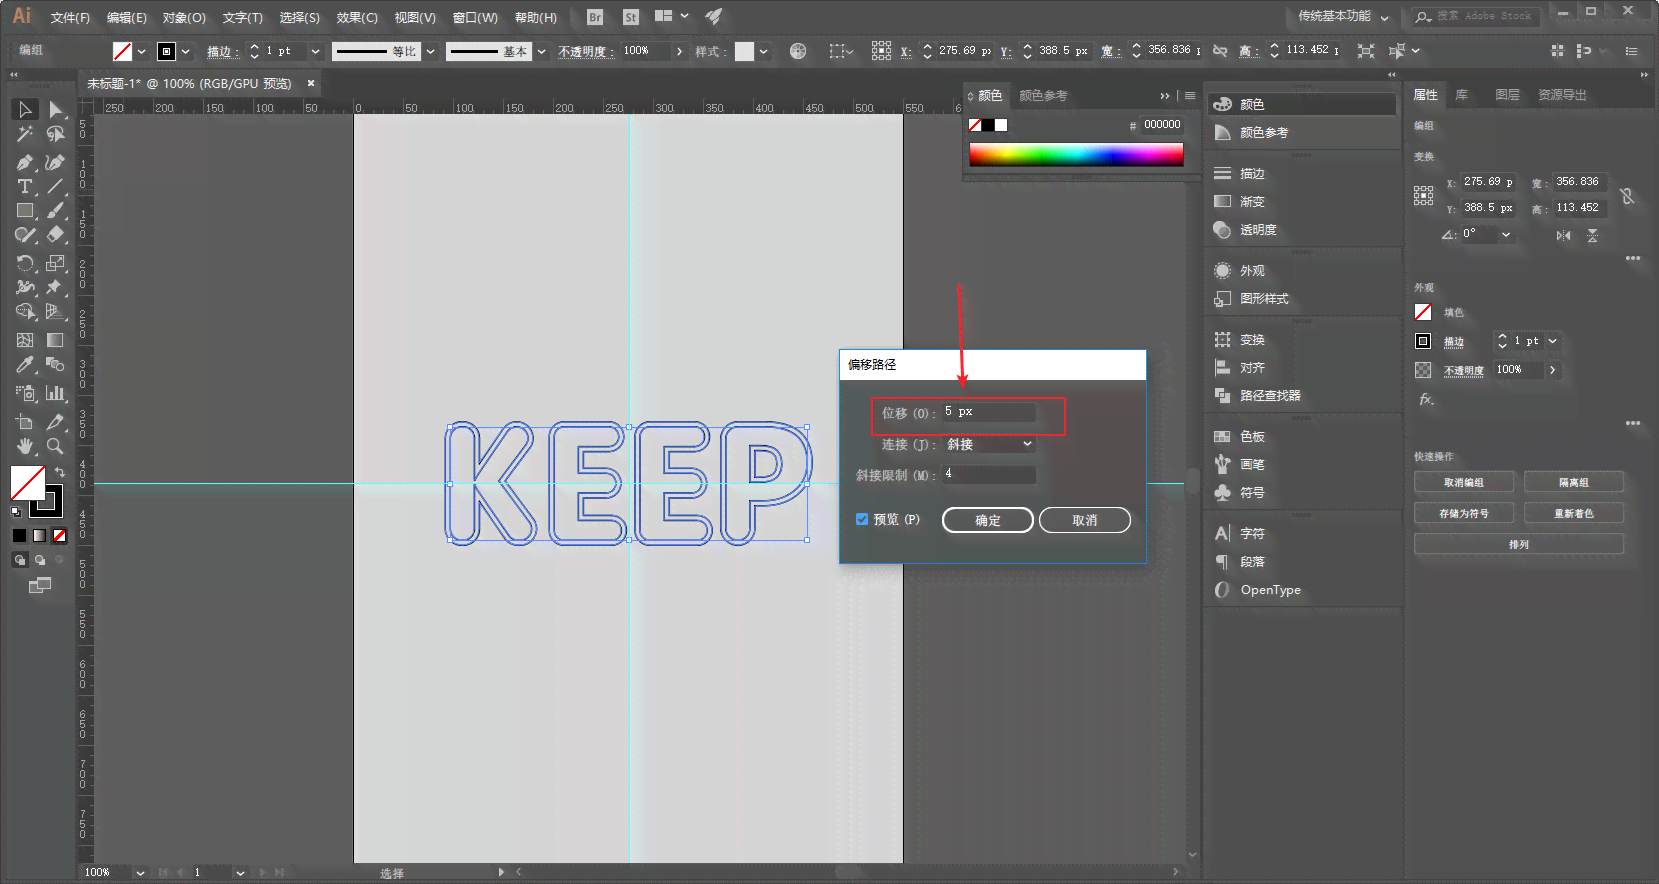
Task: Toggle constrain width and height proportions in control bar
Action: [1220, 50]
